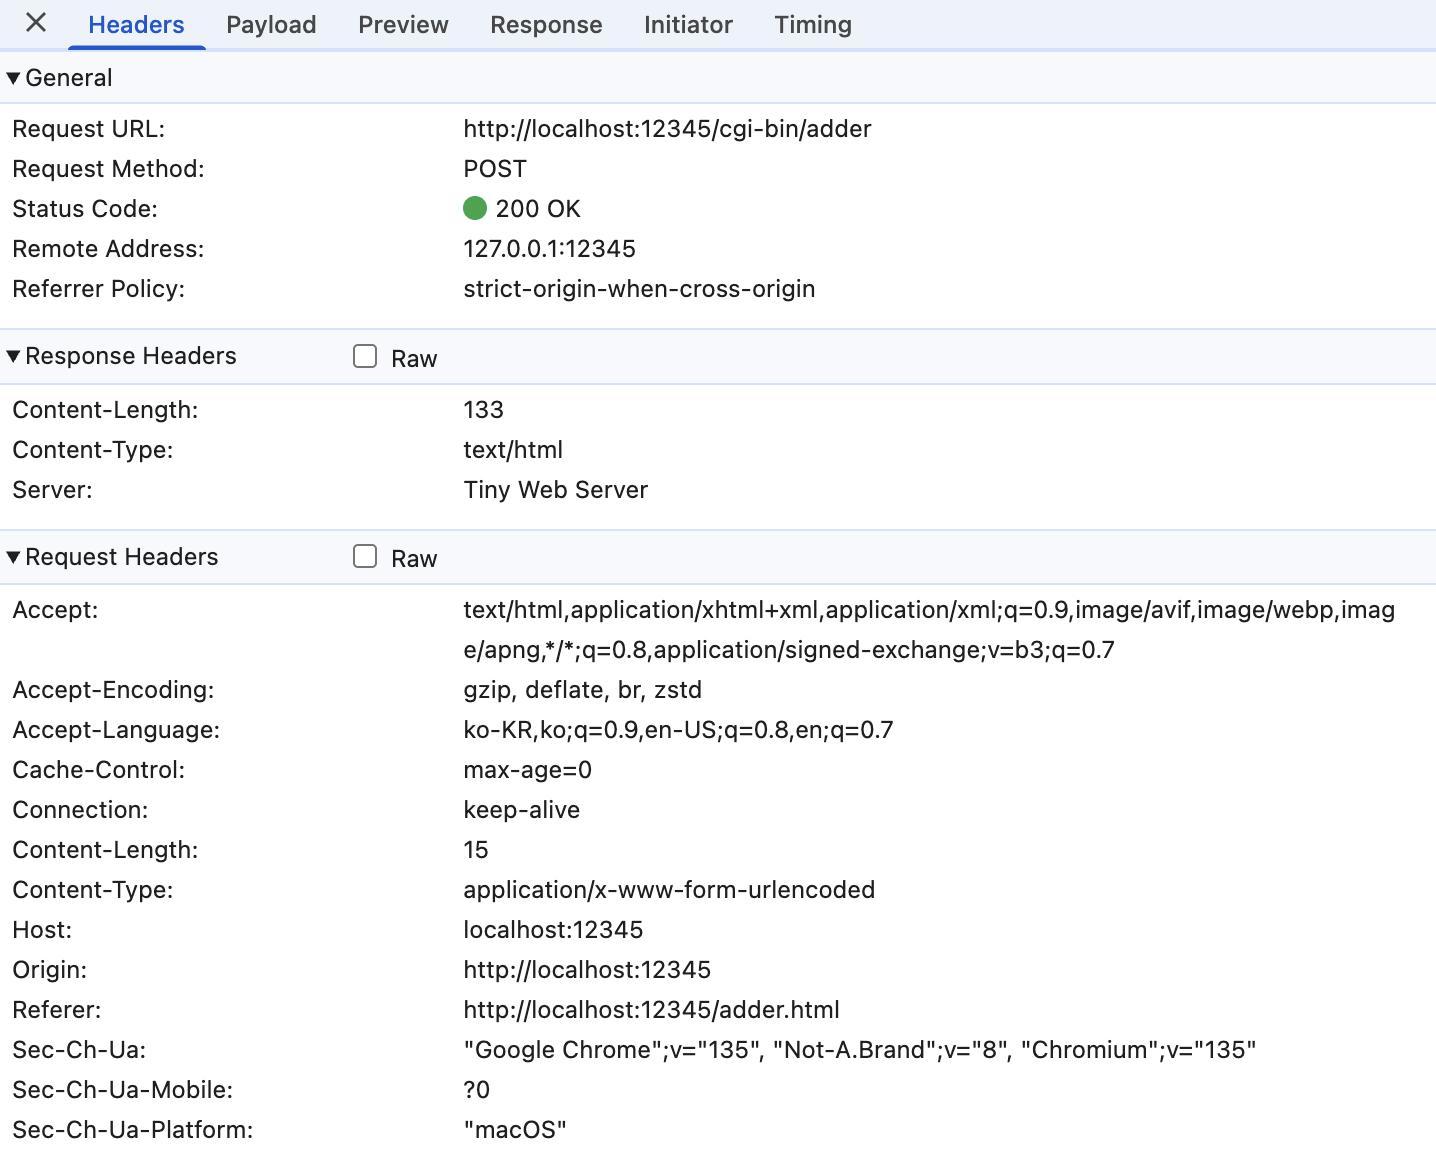This screenshot has height=1156, width=1436.
Task: Go to the Initiator tab
Action: [x=688, y=25]
